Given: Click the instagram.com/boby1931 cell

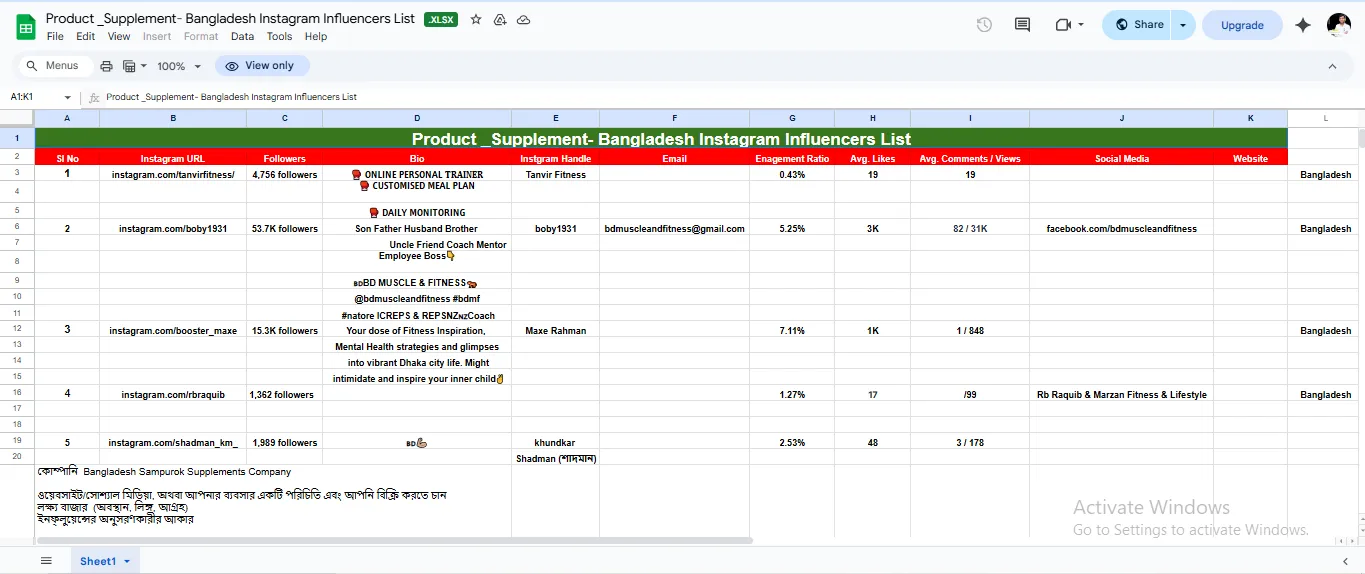Looking at the screenshot, I should click(173, 228).
